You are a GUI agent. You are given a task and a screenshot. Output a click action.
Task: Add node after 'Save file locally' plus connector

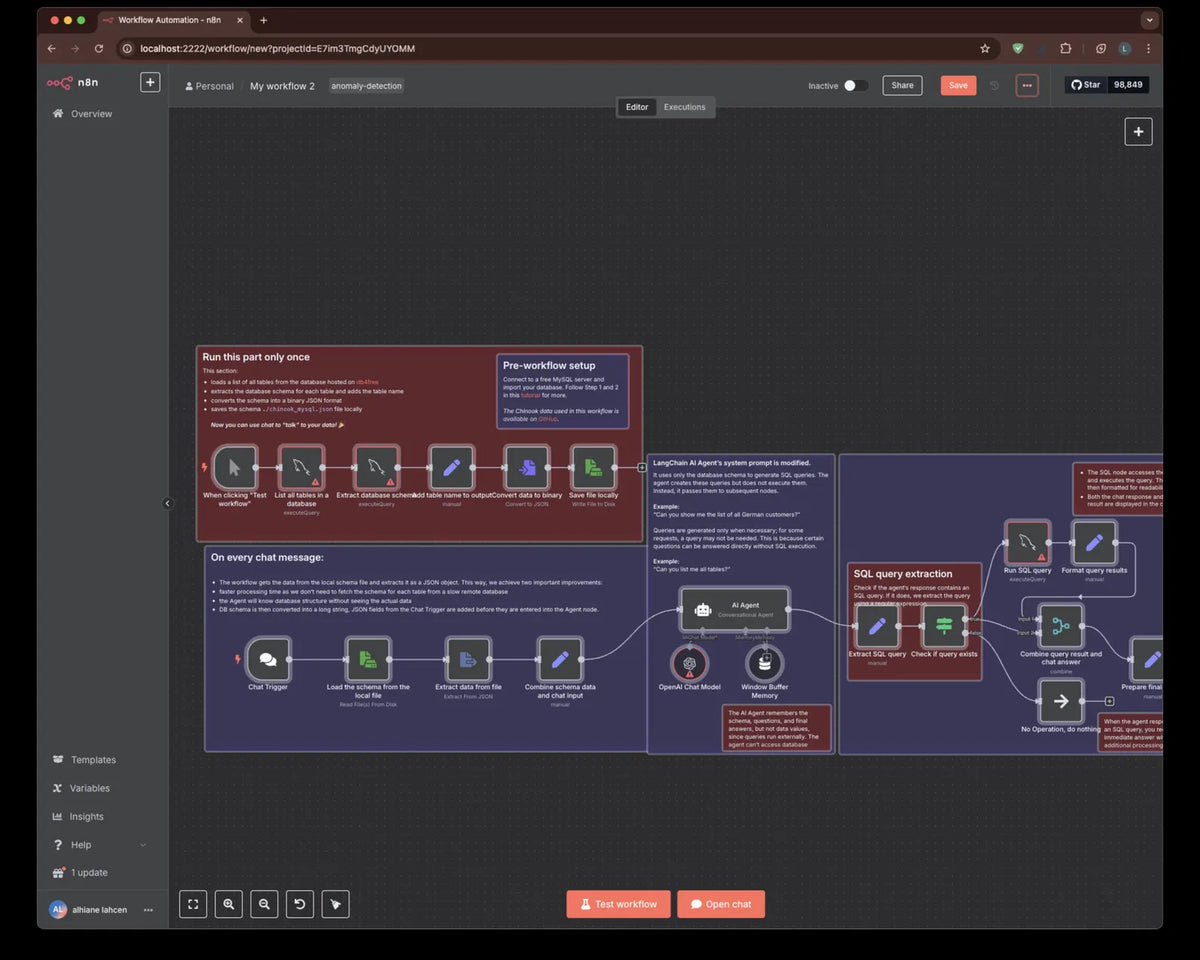click(642, 467)
